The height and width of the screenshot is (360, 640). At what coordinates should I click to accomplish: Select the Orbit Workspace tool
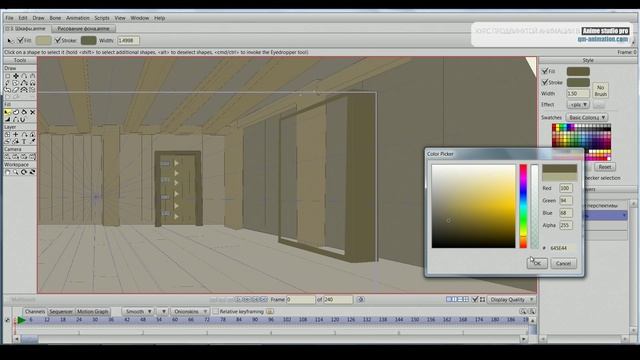click(x=32, y=172)
